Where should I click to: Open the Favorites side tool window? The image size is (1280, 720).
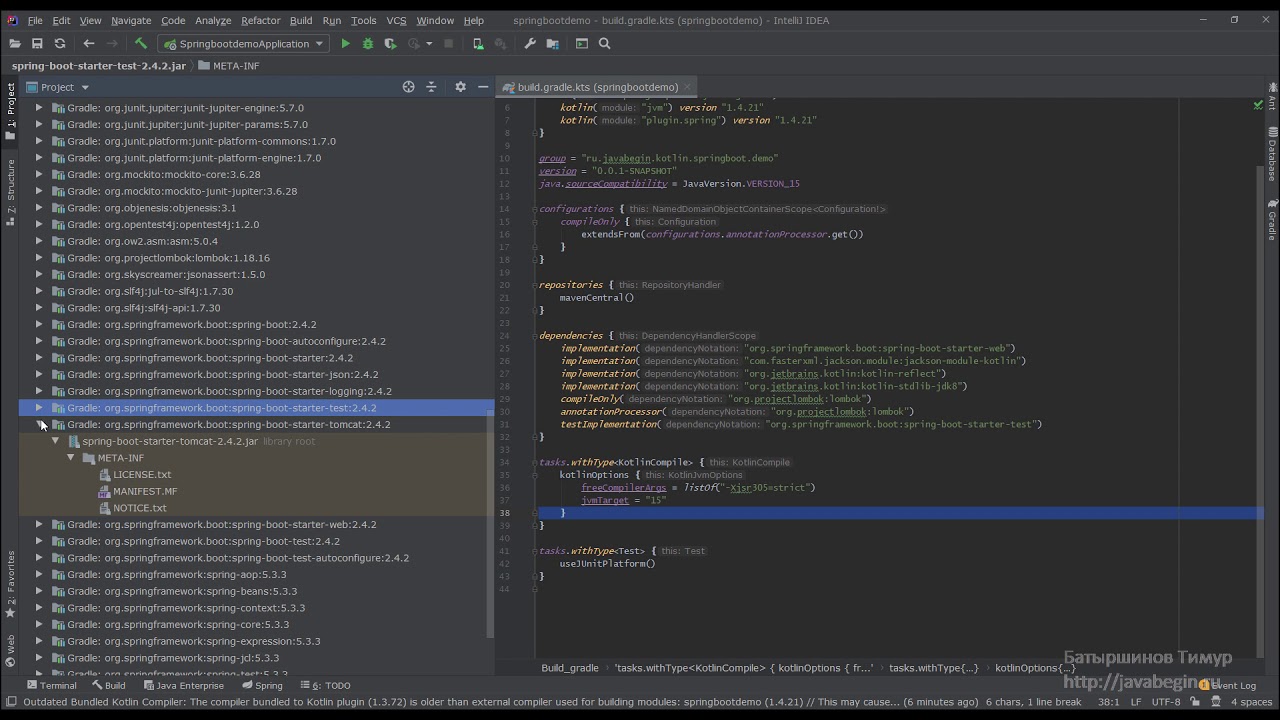click(x=11, y=584)
